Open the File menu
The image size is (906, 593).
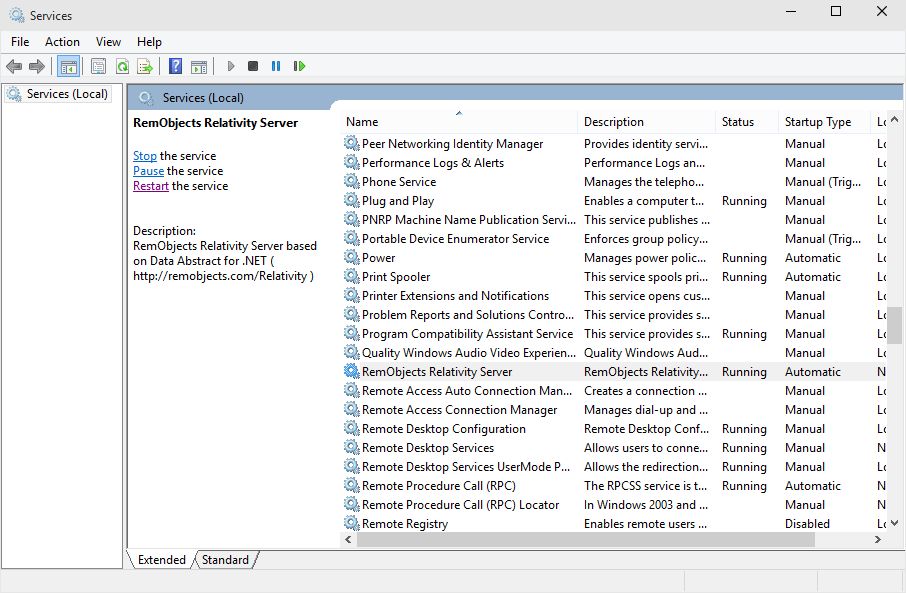(20, 42)
